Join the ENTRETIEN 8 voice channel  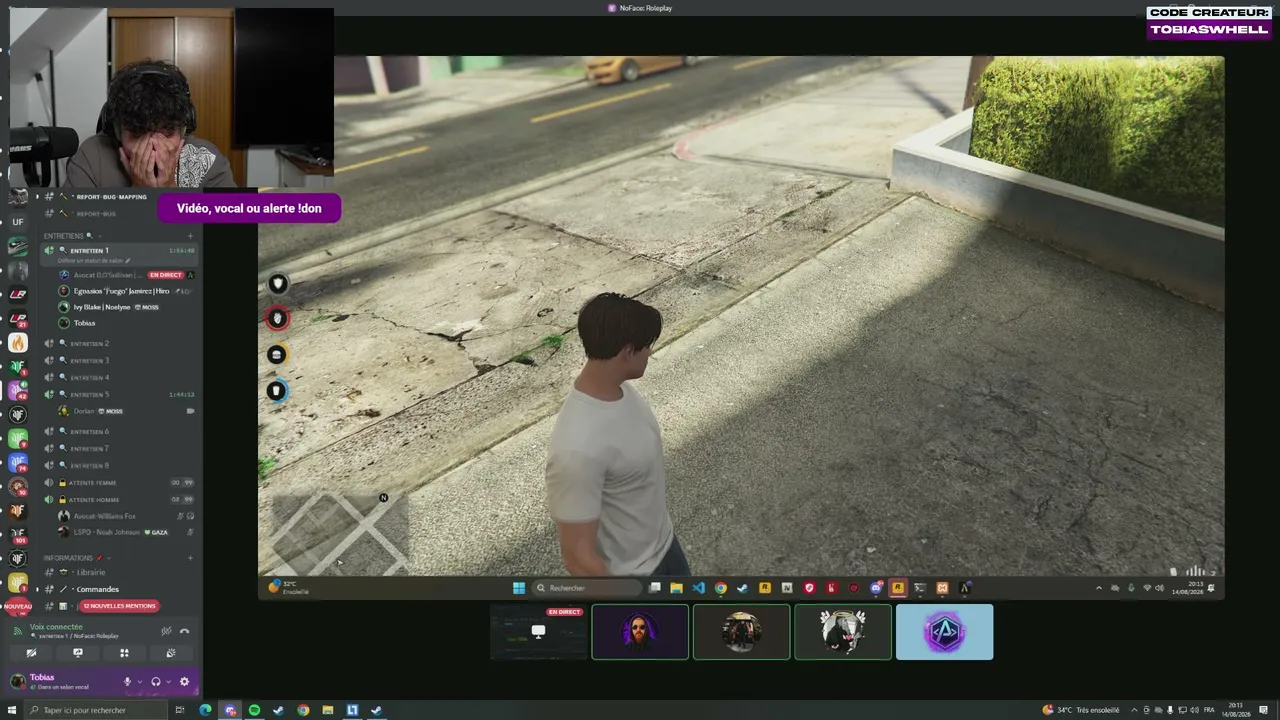pos(118,466)
